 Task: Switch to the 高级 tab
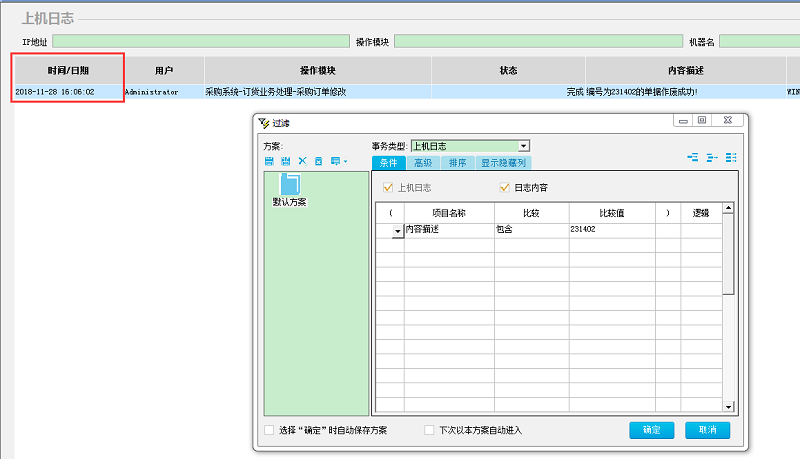(422, 162)
